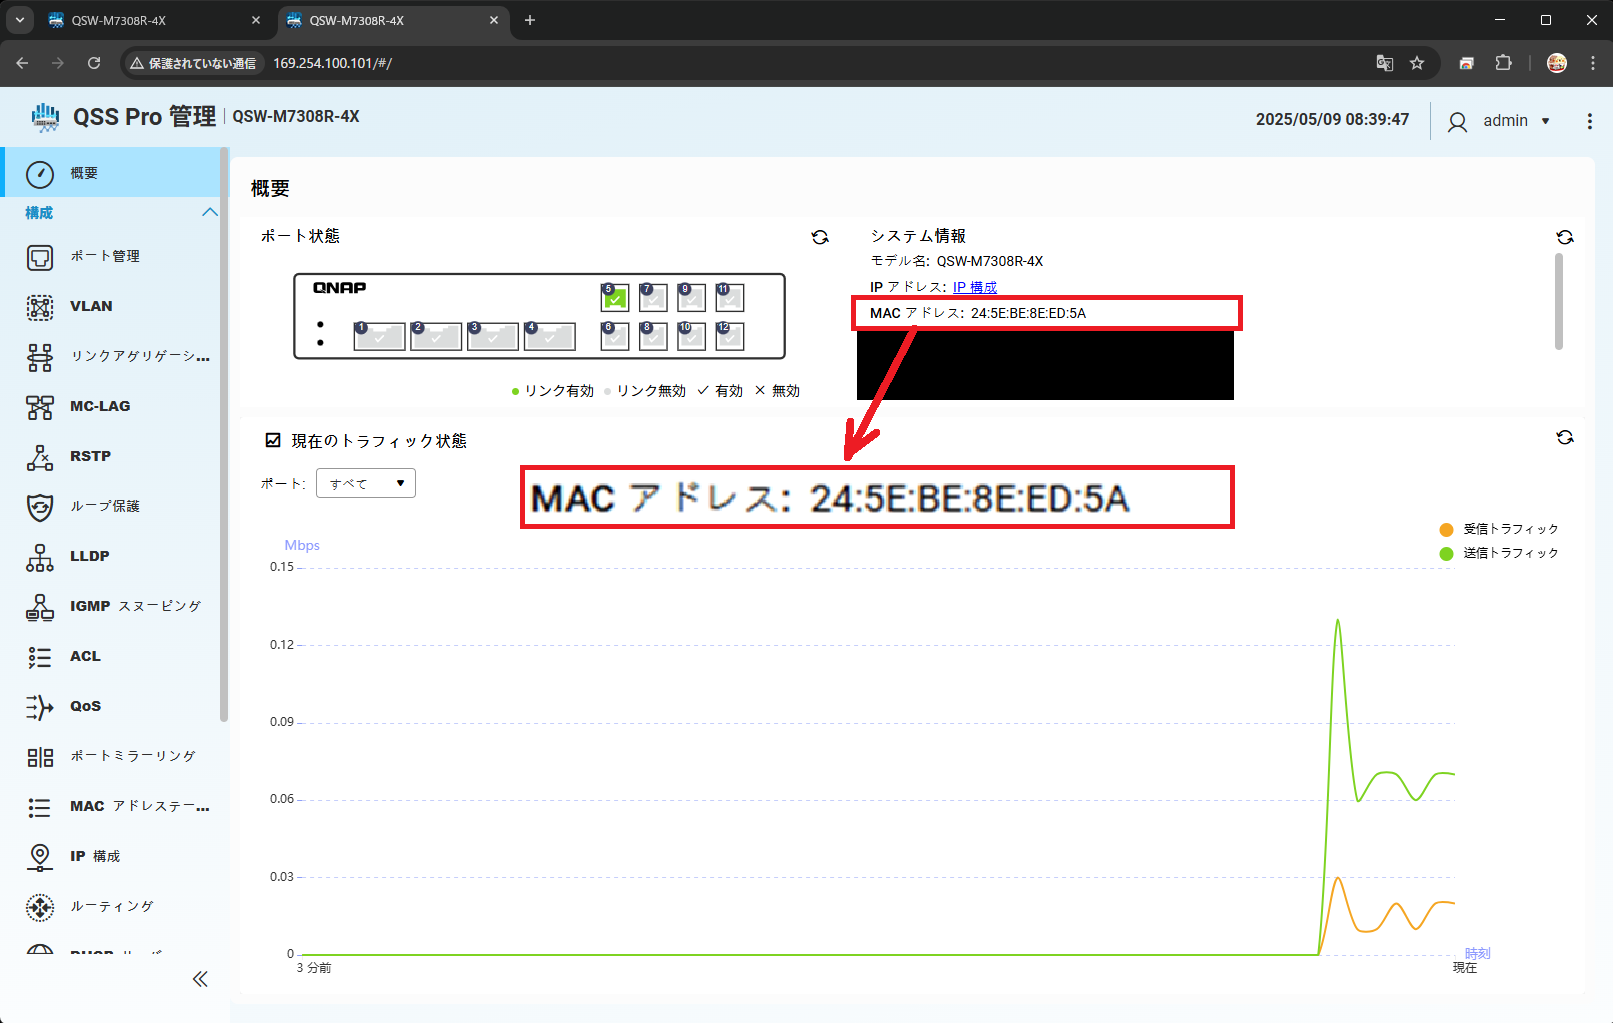Open MC-LAG configuration icon
The image size is (1613, 1023).
[40, 407]
